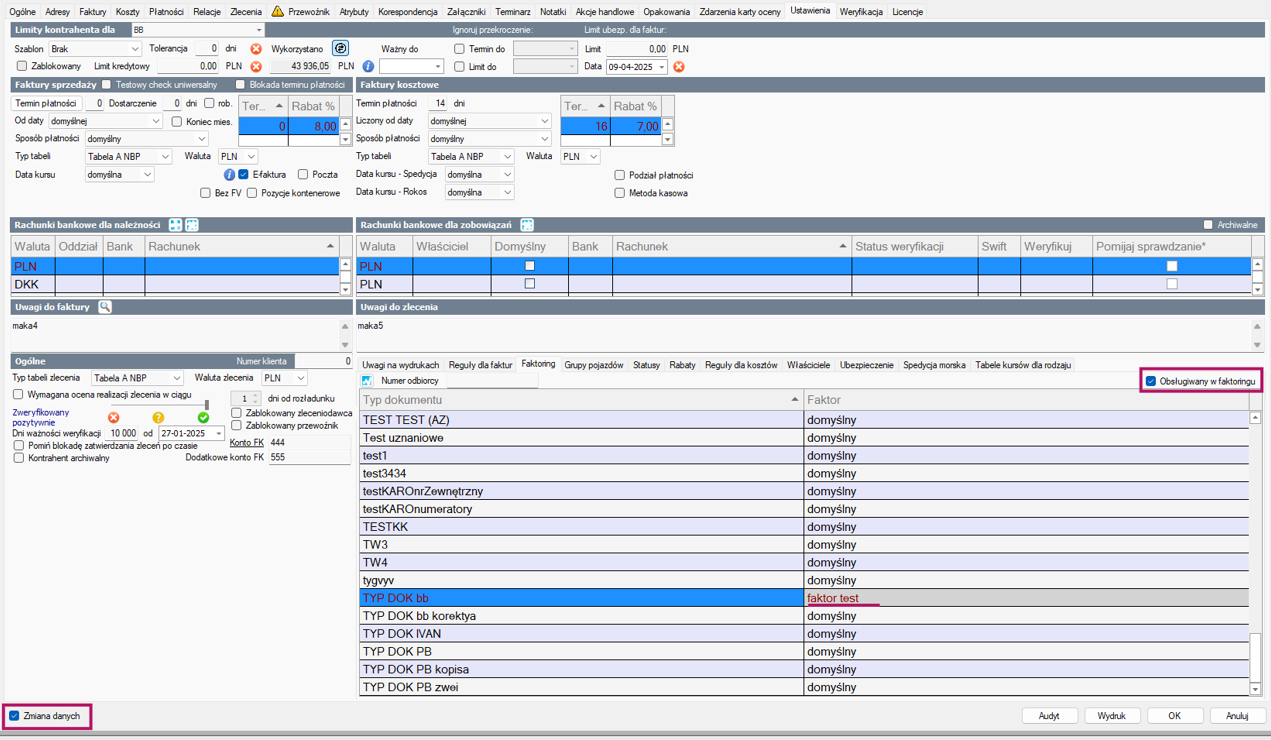Refresh the Wykorzystano amount
The image size is (1271, 740).
[340, 48]
